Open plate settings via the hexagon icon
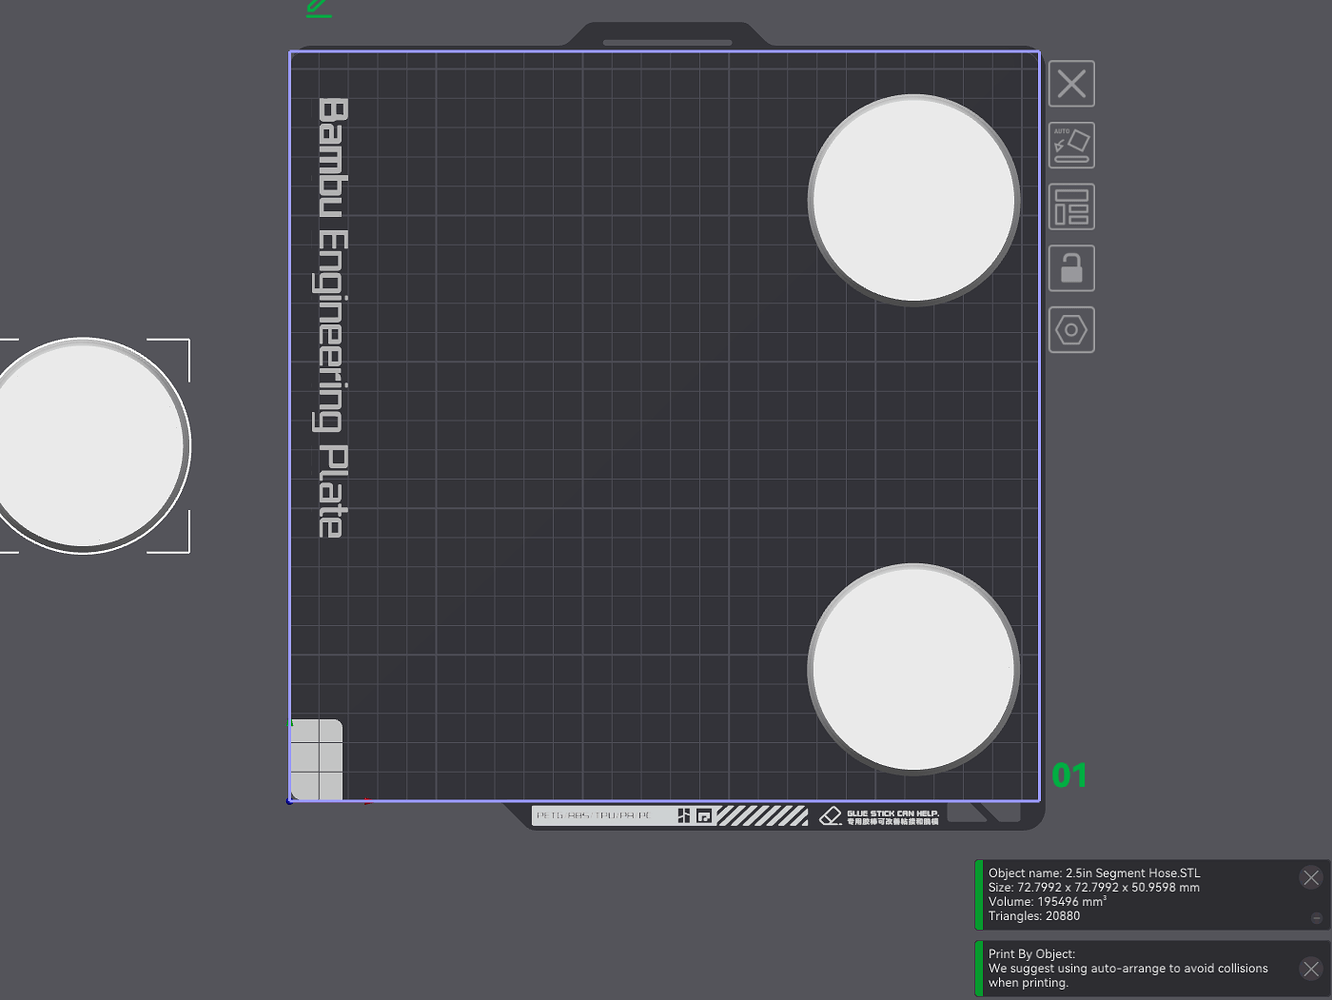1332x1000 pixels. coord(1071,329)
